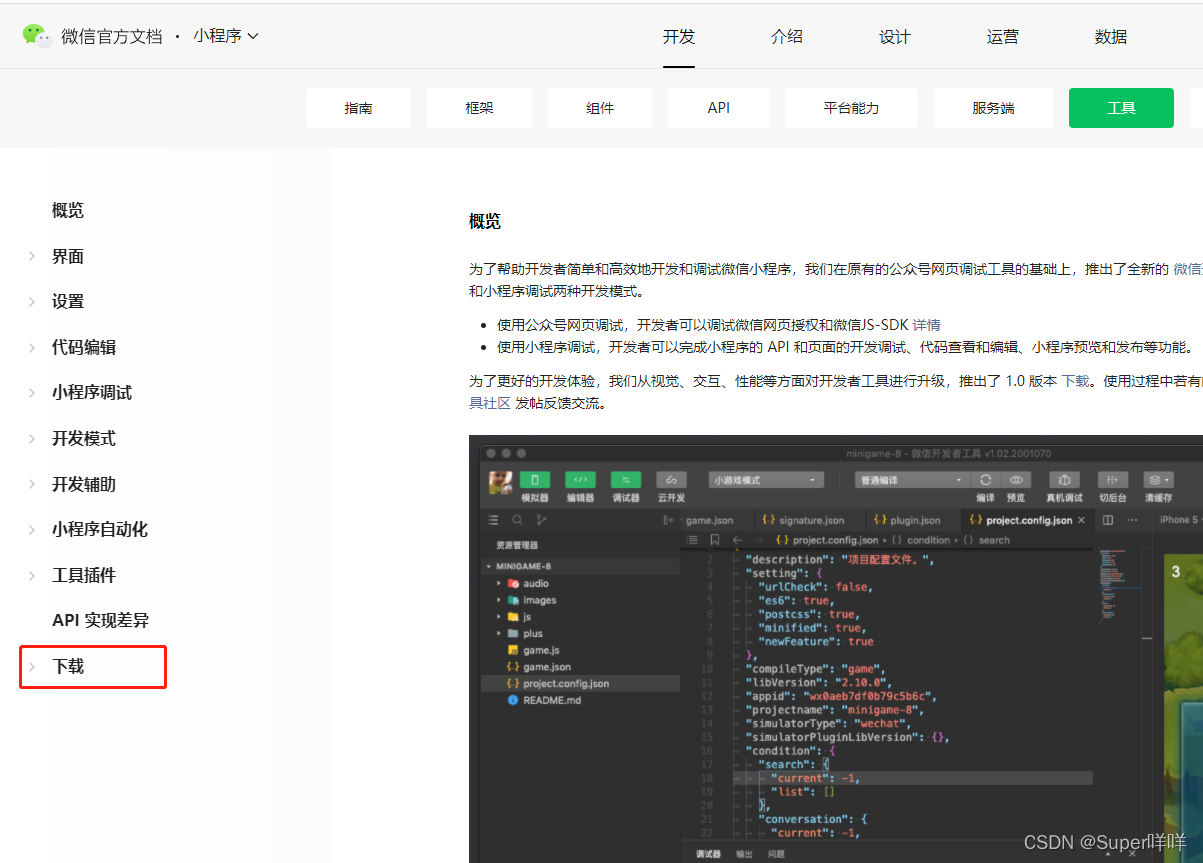The height and width of the screenshot is (863, 1203).
Task: Select the 指南 sub-navigation button
Action: coord(358,108)
